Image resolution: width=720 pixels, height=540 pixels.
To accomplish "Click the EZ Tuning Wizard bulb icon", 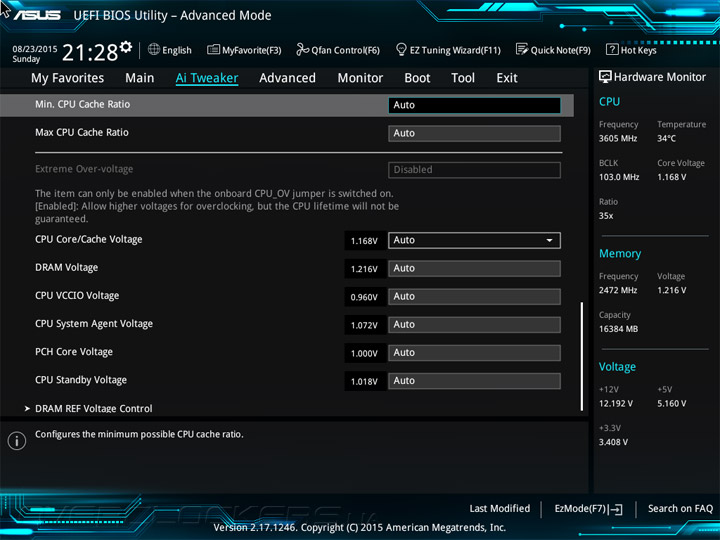I will click(401, 49).
